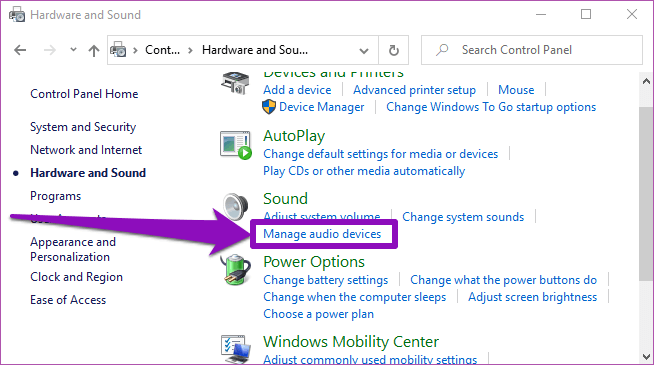This screenshot has width=654, height=365.
Task: Focus the Search Control Panel field
Action: coord(532,50)
